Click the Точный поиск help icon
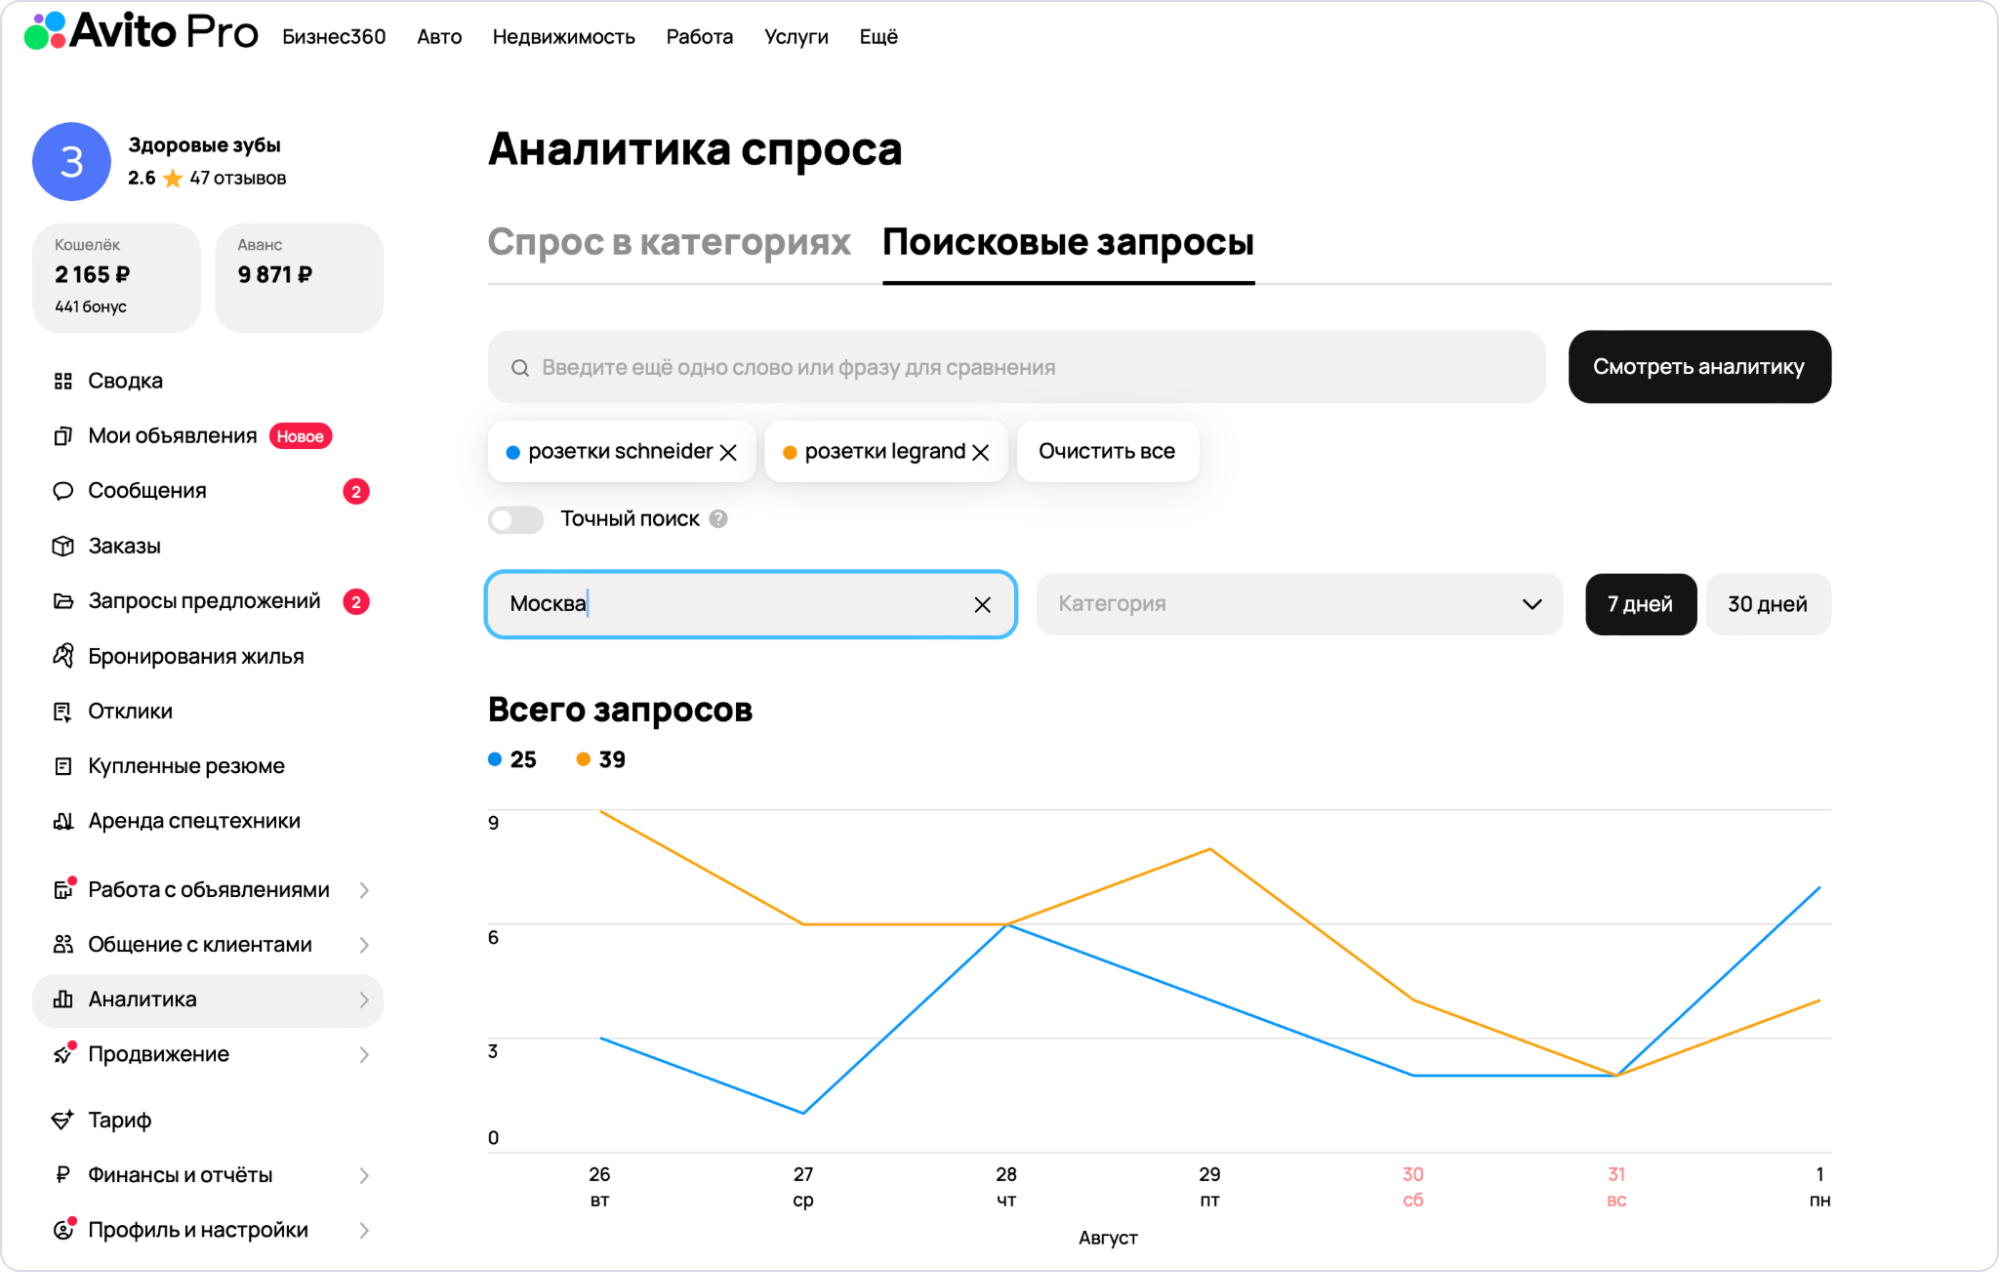 click(x=718, y=519)
